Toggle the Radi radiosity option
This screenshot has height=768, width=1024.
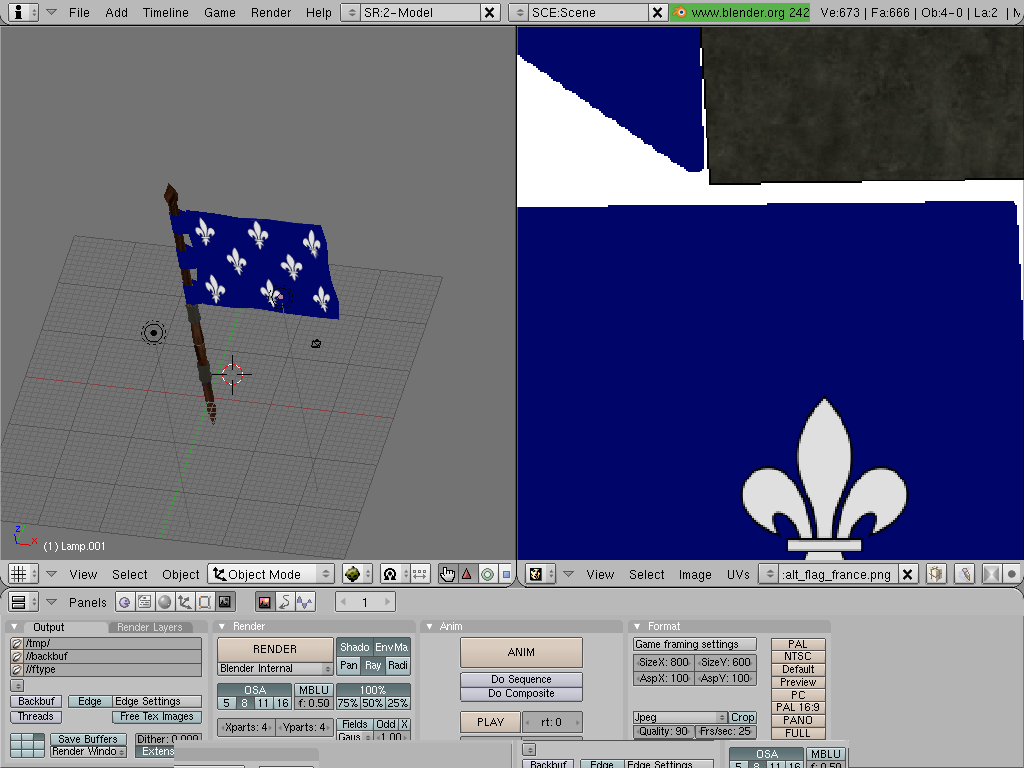[398, 665]
